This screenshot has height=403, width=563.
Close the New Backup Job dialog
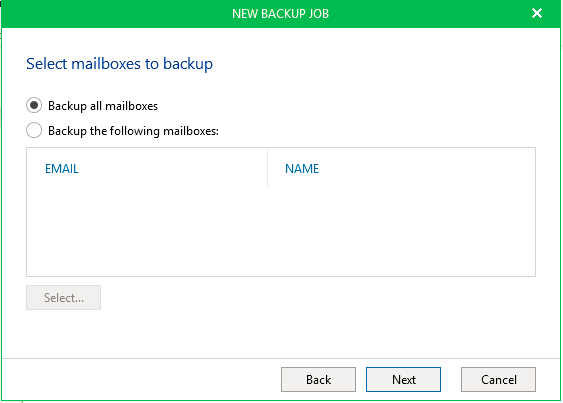click(536, 13)
